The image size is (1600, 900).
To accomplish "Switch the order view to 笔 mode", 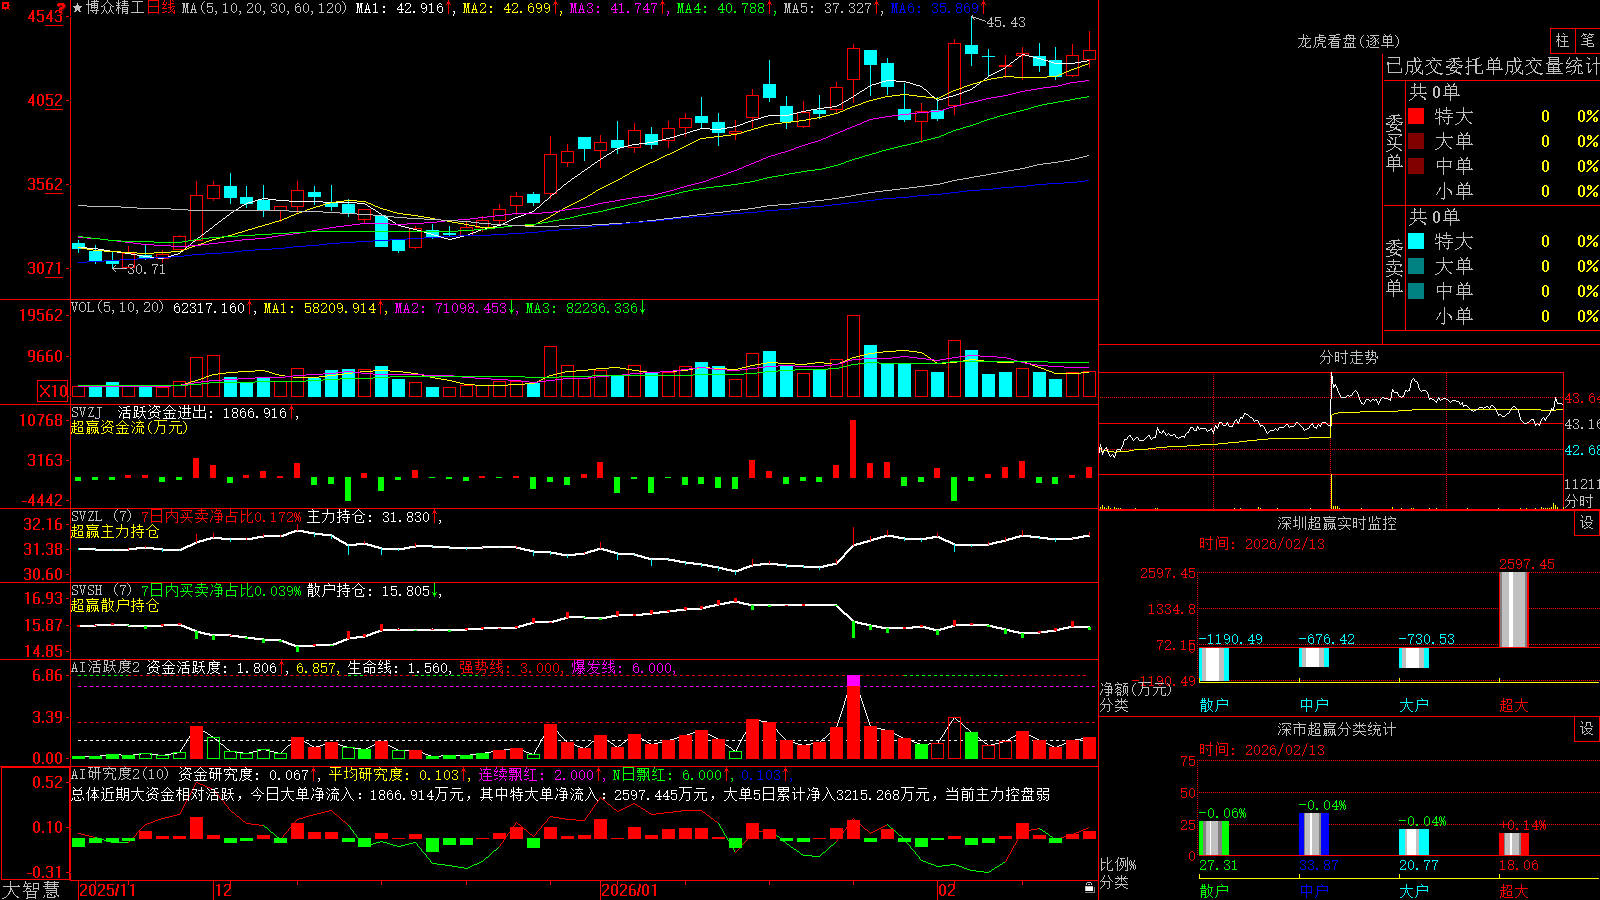I will pyautogui.click(x=1587, y=40).
